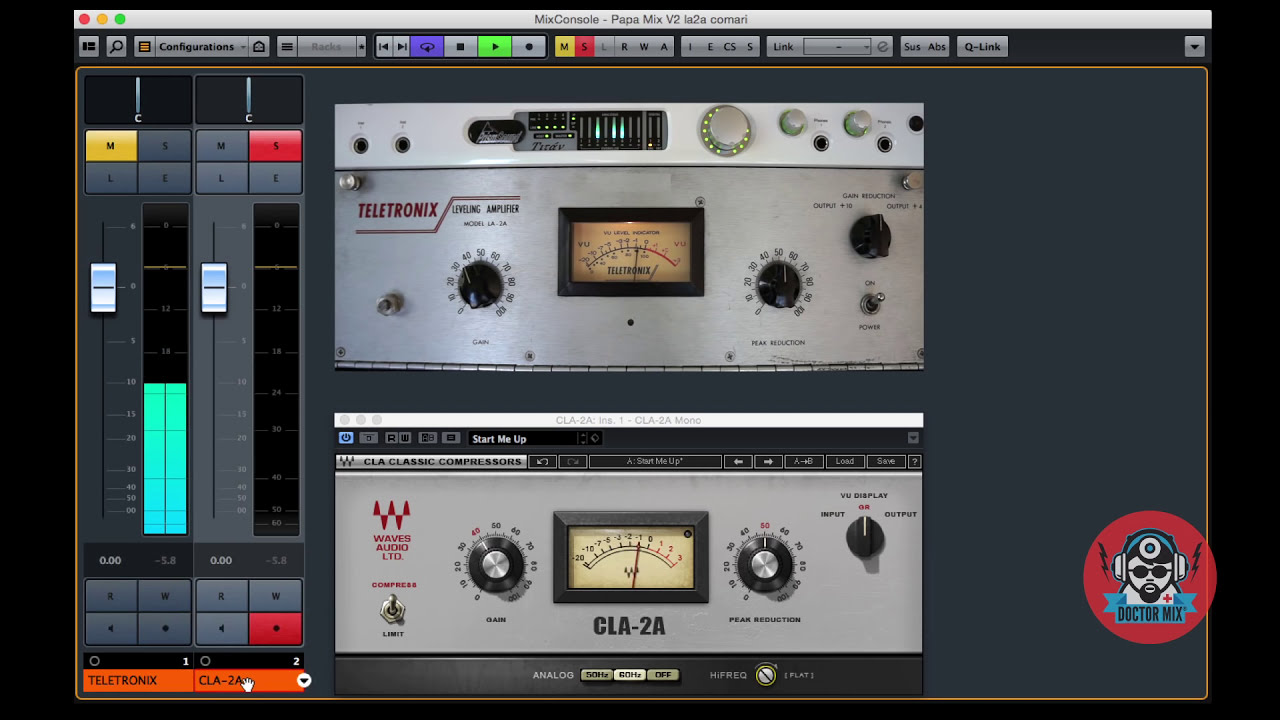The image size is (1280, 720).
Task: Enable Read automation on TELETRONIX channel
Action: pyautogui.click(x=110, y=596)
